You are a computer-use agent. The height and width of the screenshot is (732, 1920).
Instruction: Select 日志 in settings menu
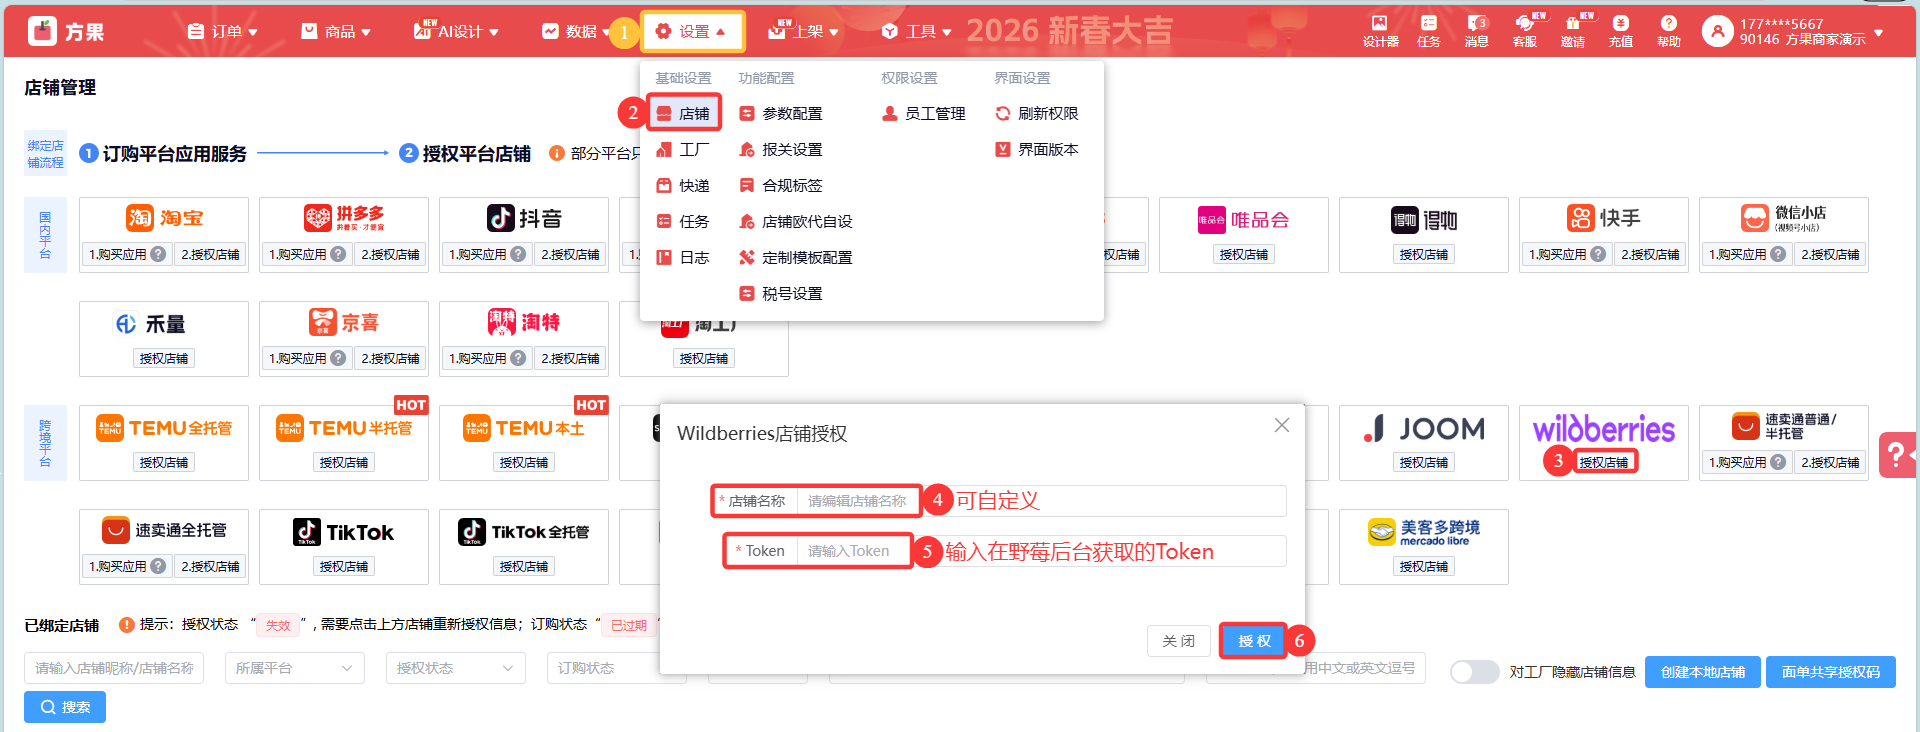coord(683,258)
